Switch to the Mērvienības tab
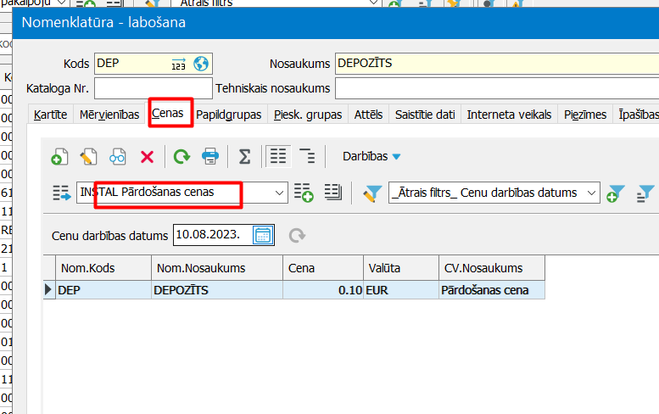Viewport: 659px width, 414px height. pyautogui.click(x=109, y=114)
